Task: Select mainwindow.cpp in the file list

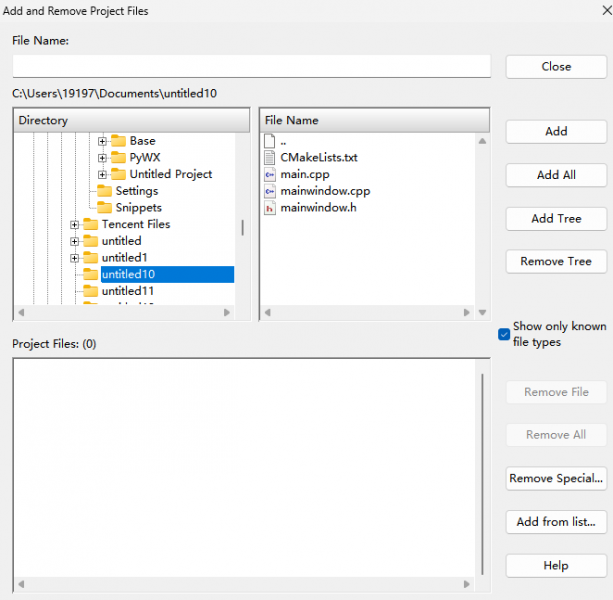Action: 325,191
